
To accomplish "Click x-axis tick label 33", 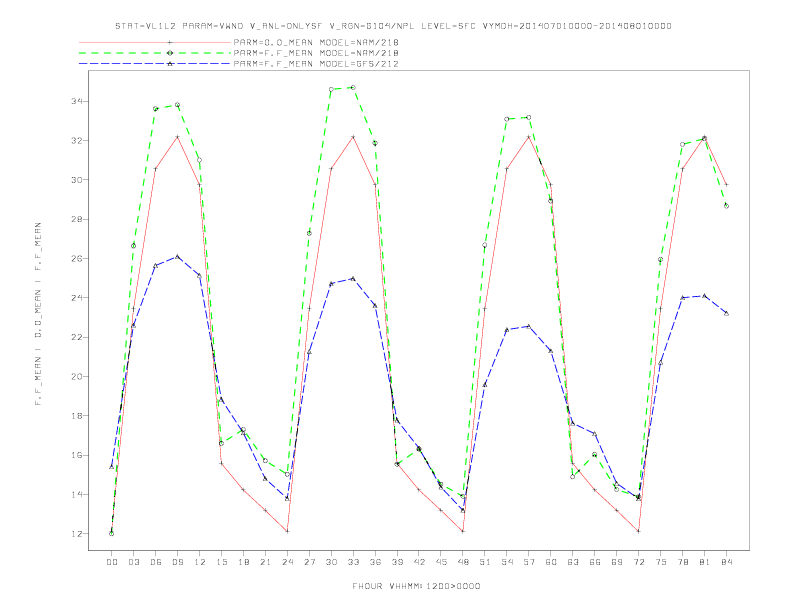I will click(353, 562).
